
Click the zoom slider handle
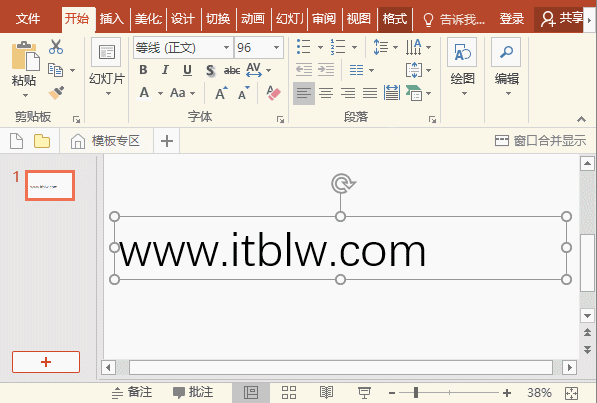[x=416, y=392]
